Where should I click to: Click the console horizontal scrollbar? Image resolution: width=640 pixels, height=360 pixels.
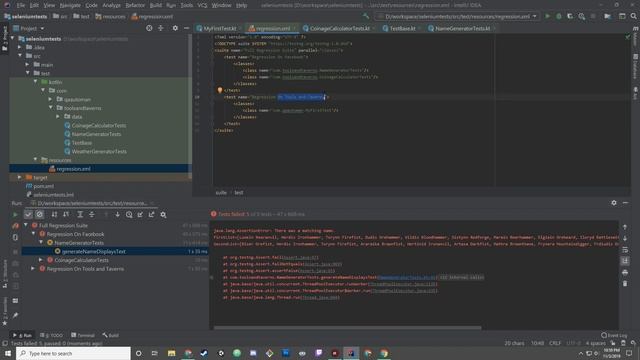(347, 327)
